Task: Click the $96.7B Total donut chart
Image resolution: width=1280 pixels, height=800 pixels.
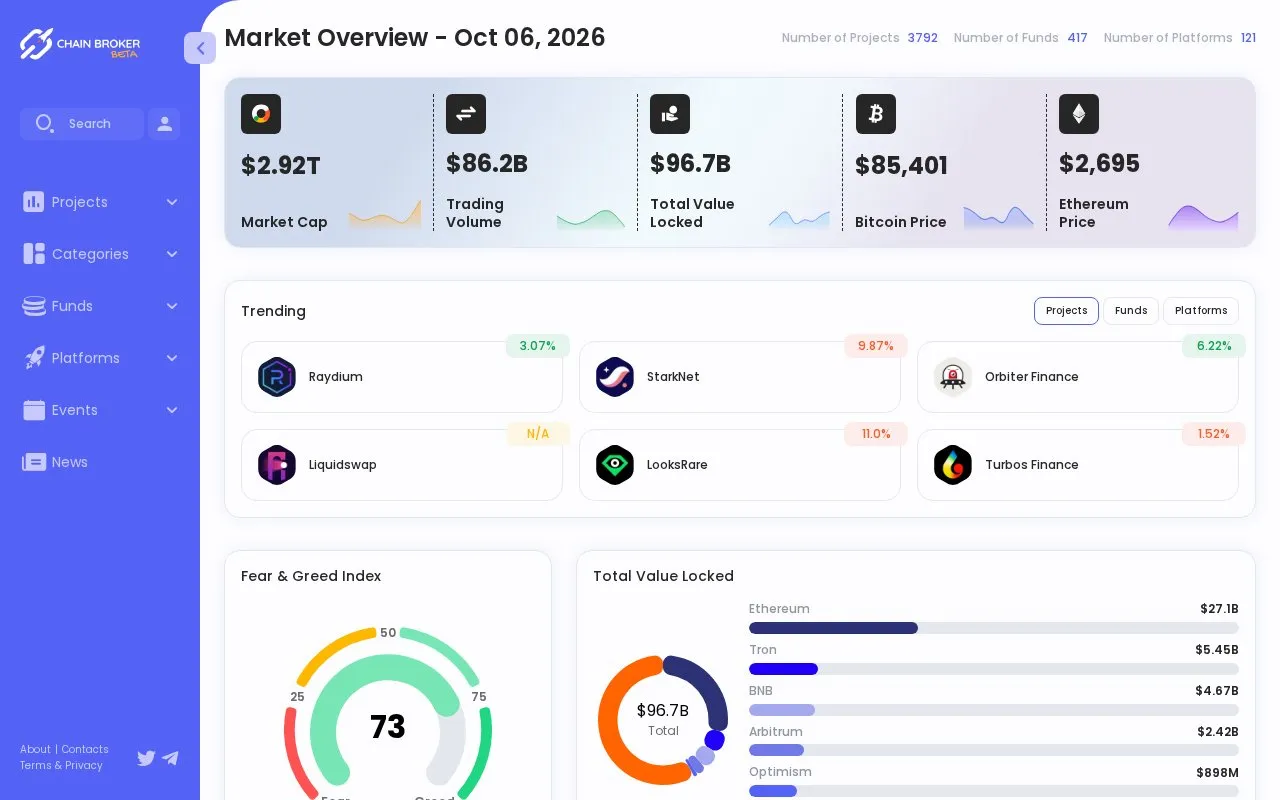Action: (x=663, y=720)
